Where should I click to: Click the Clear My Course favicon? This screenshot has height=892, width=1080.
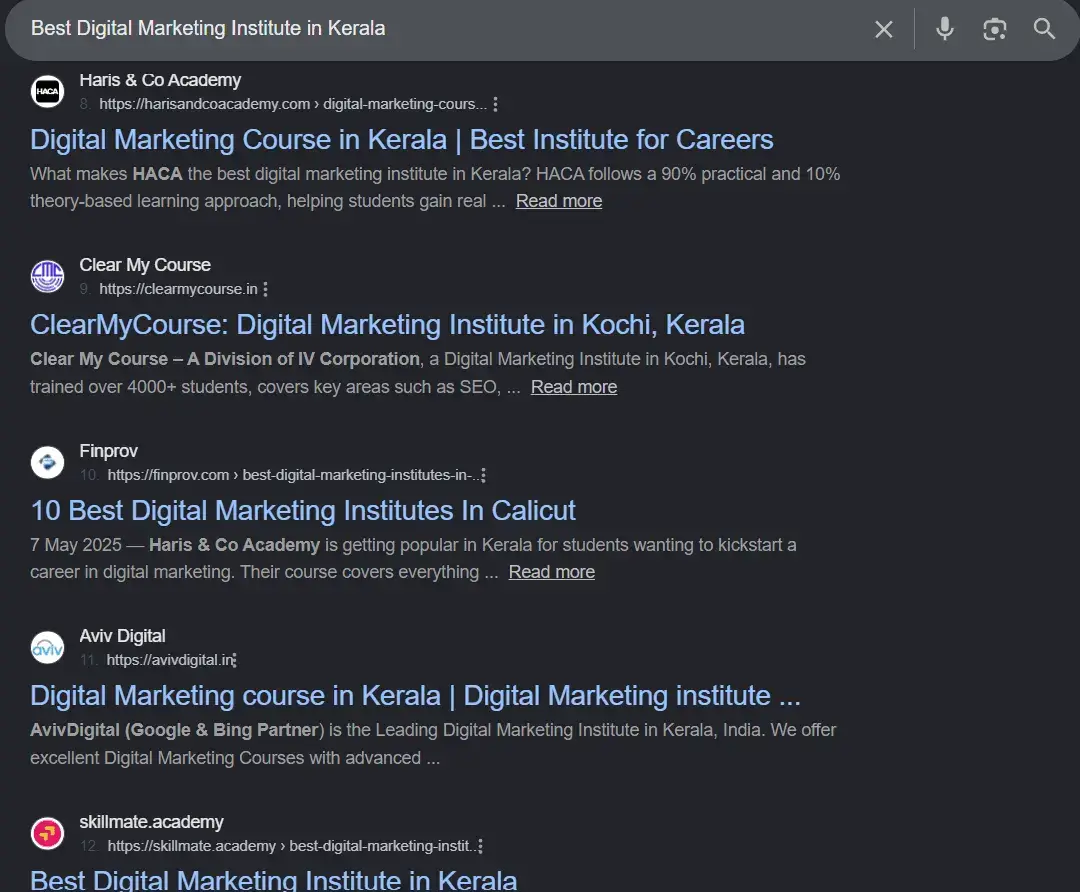coord(48,277)
